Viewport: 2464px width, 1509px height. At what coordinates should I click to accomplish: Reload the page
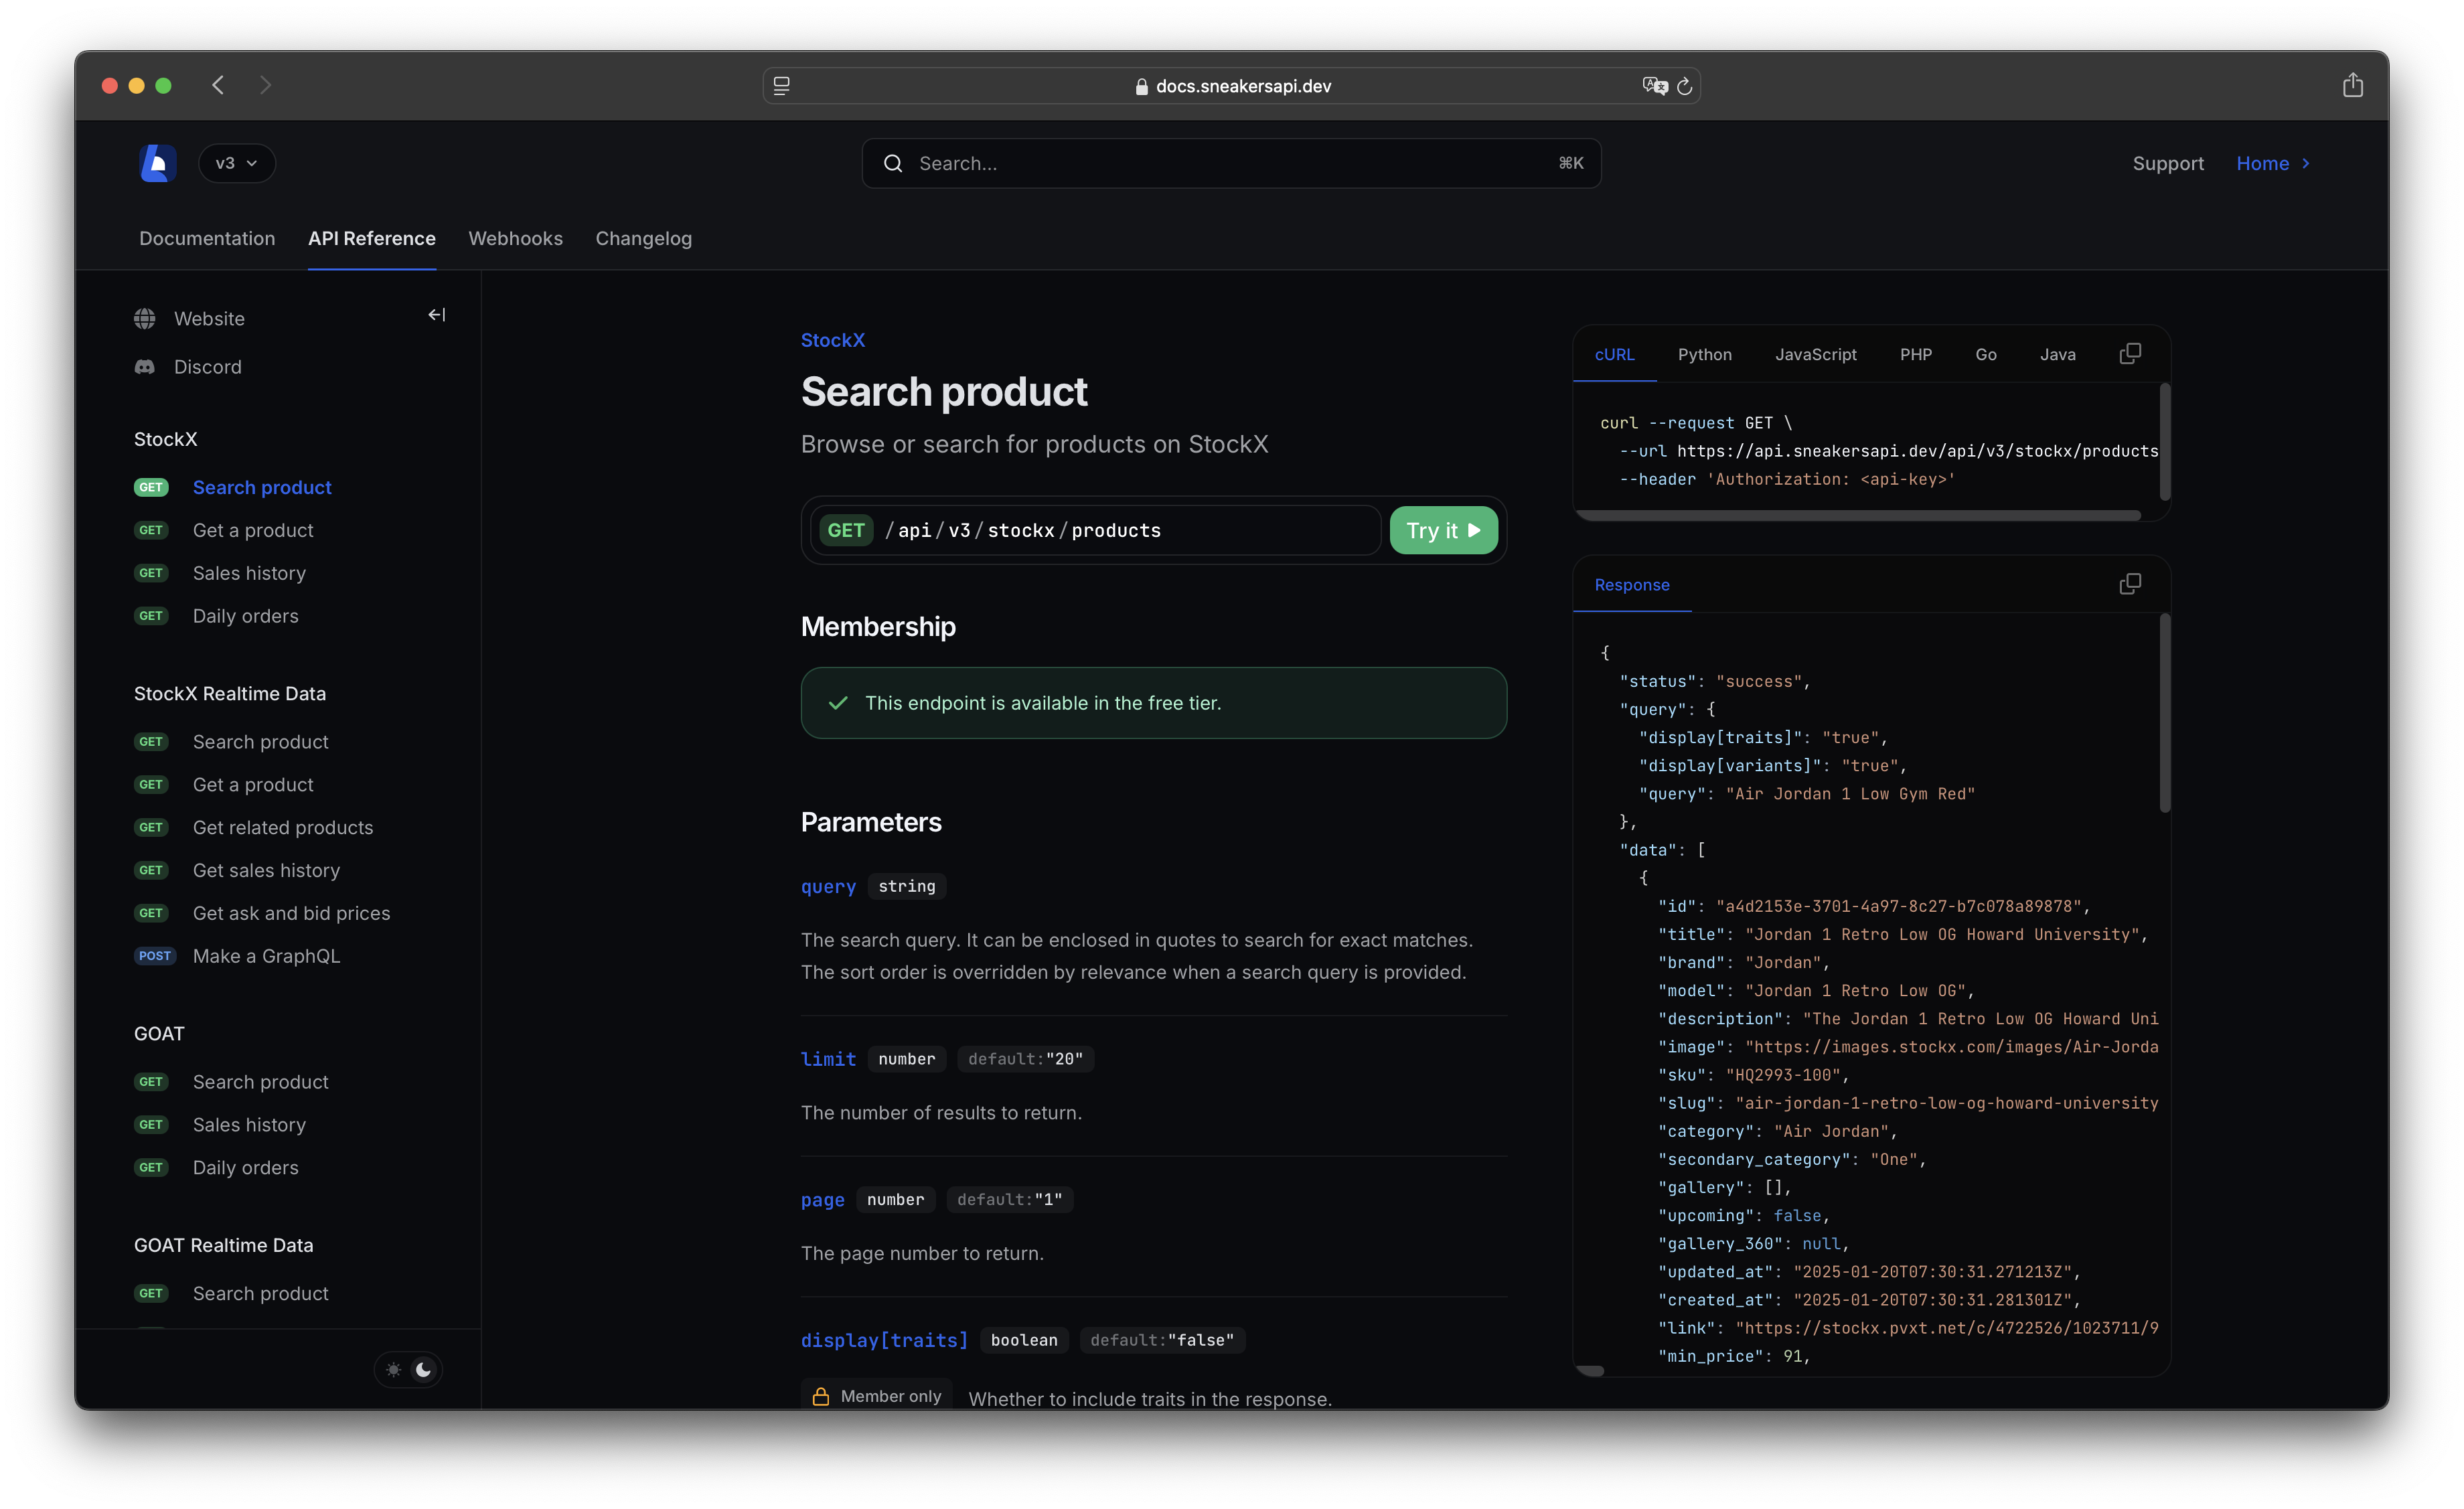(1684, 86)
